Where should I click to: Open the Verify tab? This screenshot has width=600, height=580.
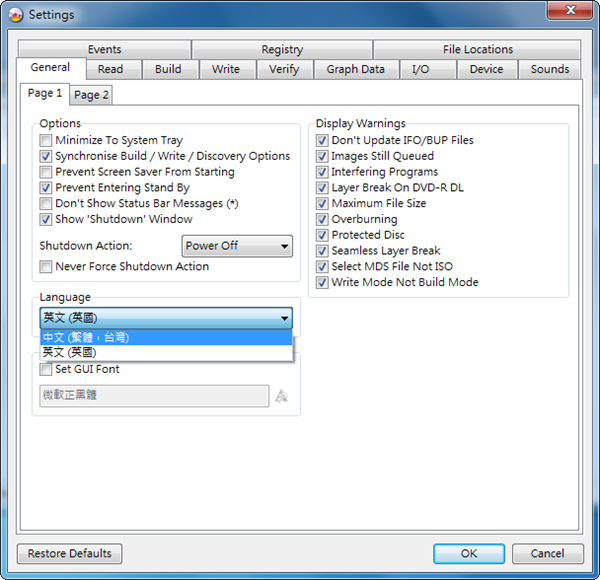click(284, 69)
